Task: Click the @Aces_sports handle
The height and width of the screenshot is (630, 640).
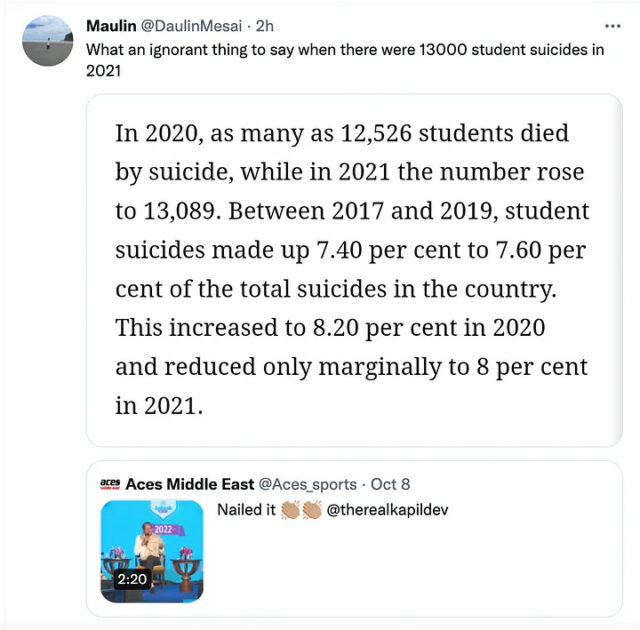Action: coord(307,484)
